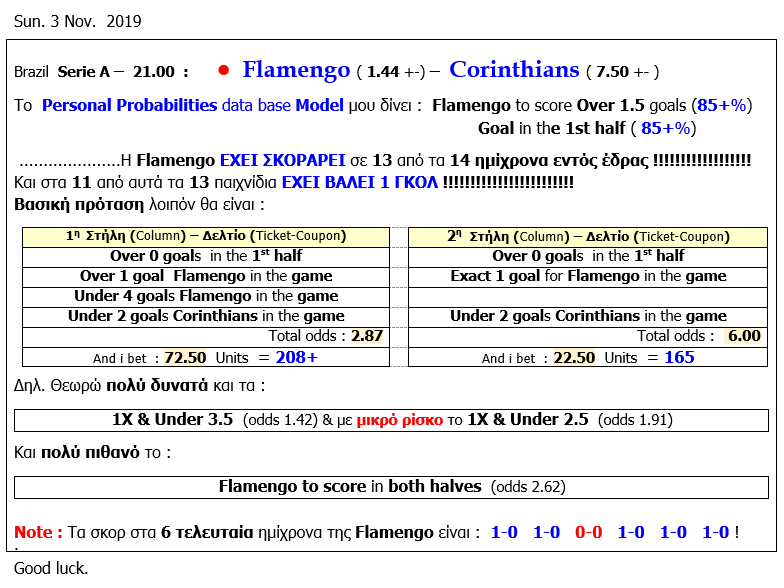The width and height of the screenshot is (784, 588).
Task: Click 'πολύ δυνατά' bold text
Action: (157, 386)
